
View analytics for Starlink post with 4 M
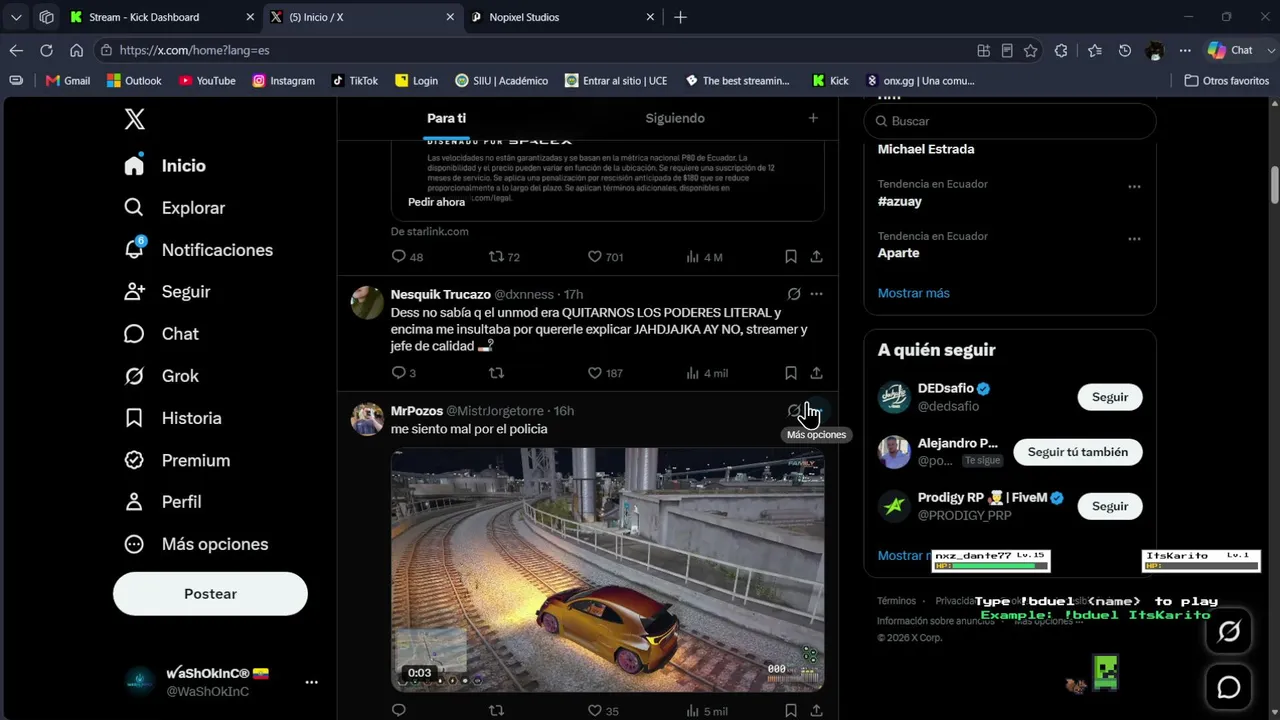[x=704, y=257]
